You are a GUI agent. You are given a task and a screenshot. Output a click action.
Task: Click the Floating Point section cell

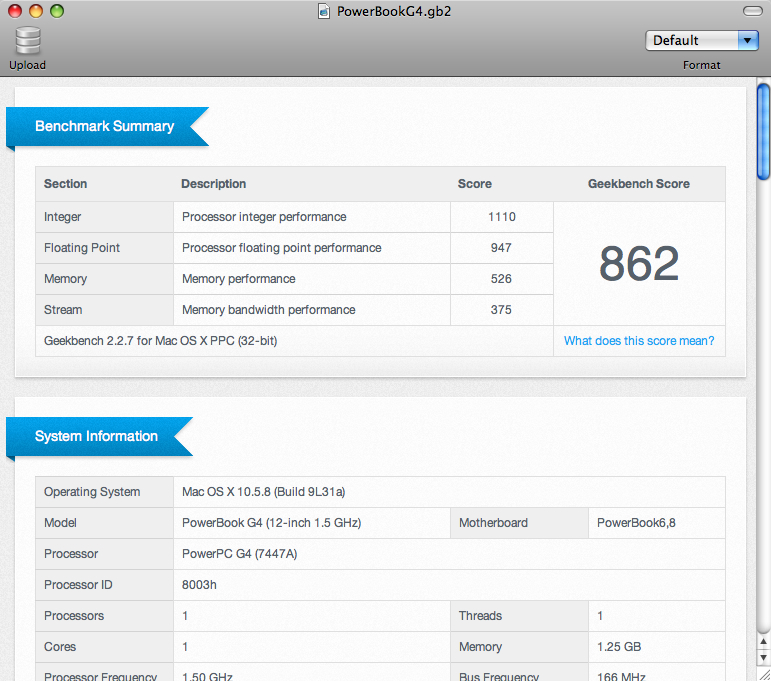[x=104, y=248]
